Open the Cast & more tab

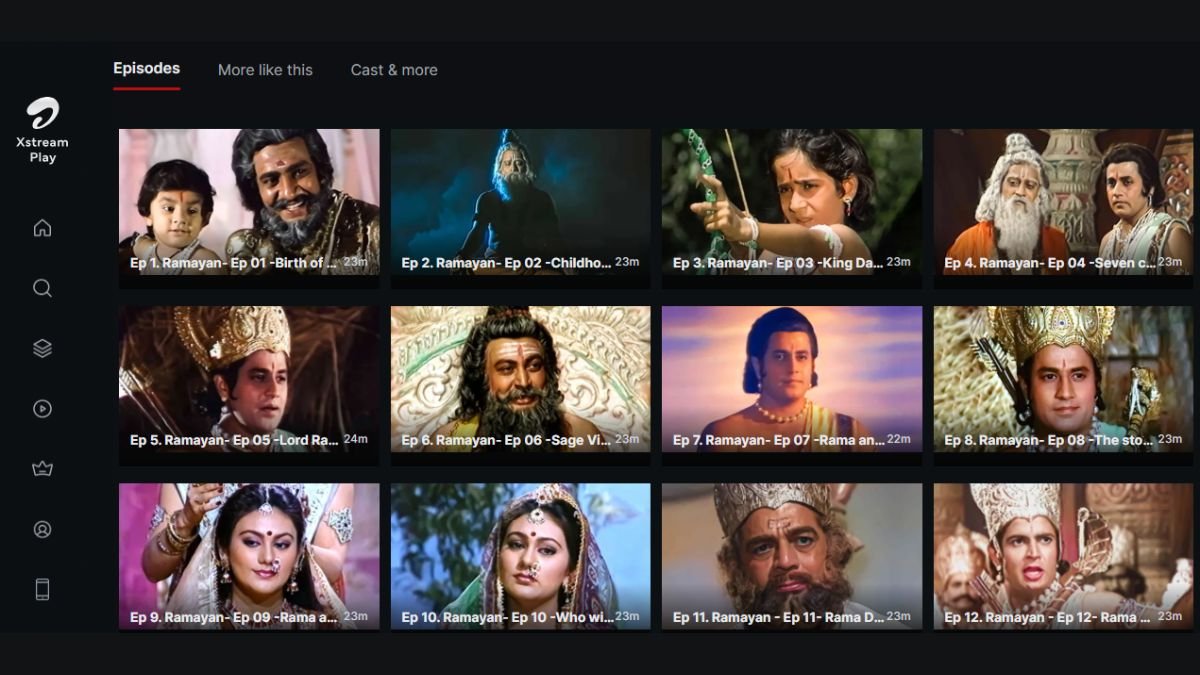tap(394, 70)
